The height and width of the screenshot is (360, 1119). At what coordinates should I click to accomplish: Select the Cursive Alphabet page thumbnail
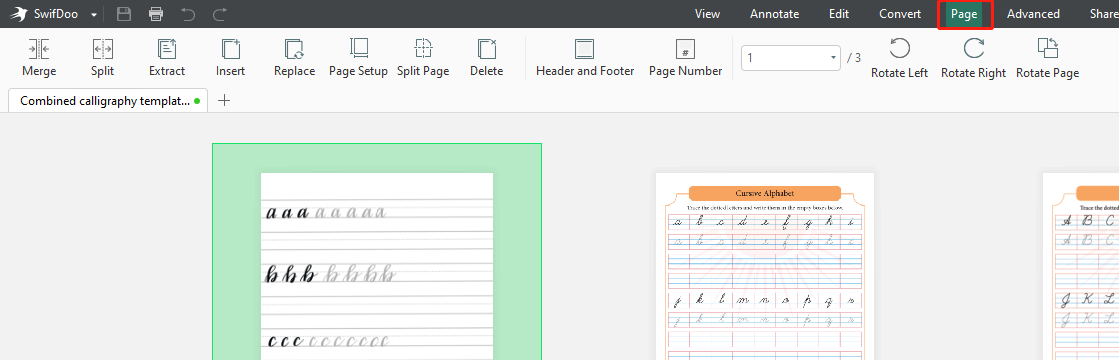coord(765,266)
